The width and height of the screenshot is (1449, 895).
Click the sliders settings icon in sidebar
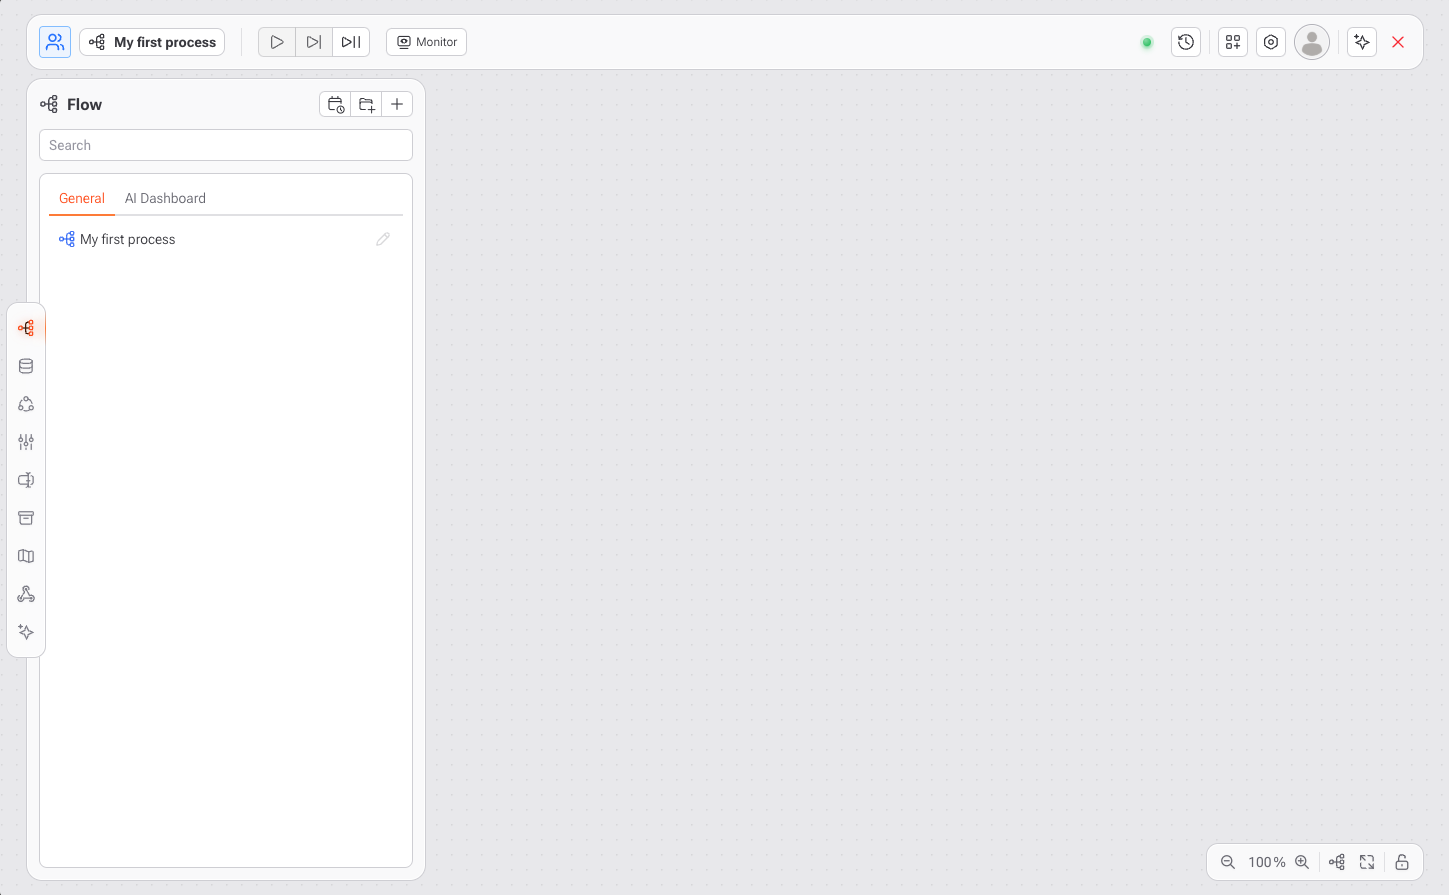point(26,442)
